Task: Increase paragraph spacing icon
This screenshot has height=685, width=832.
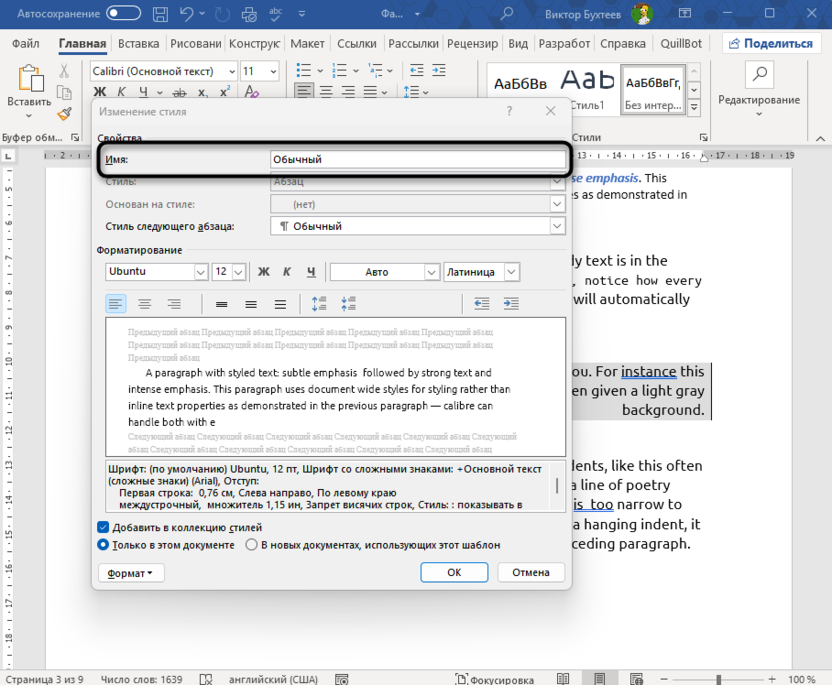Action: [319, 304]
